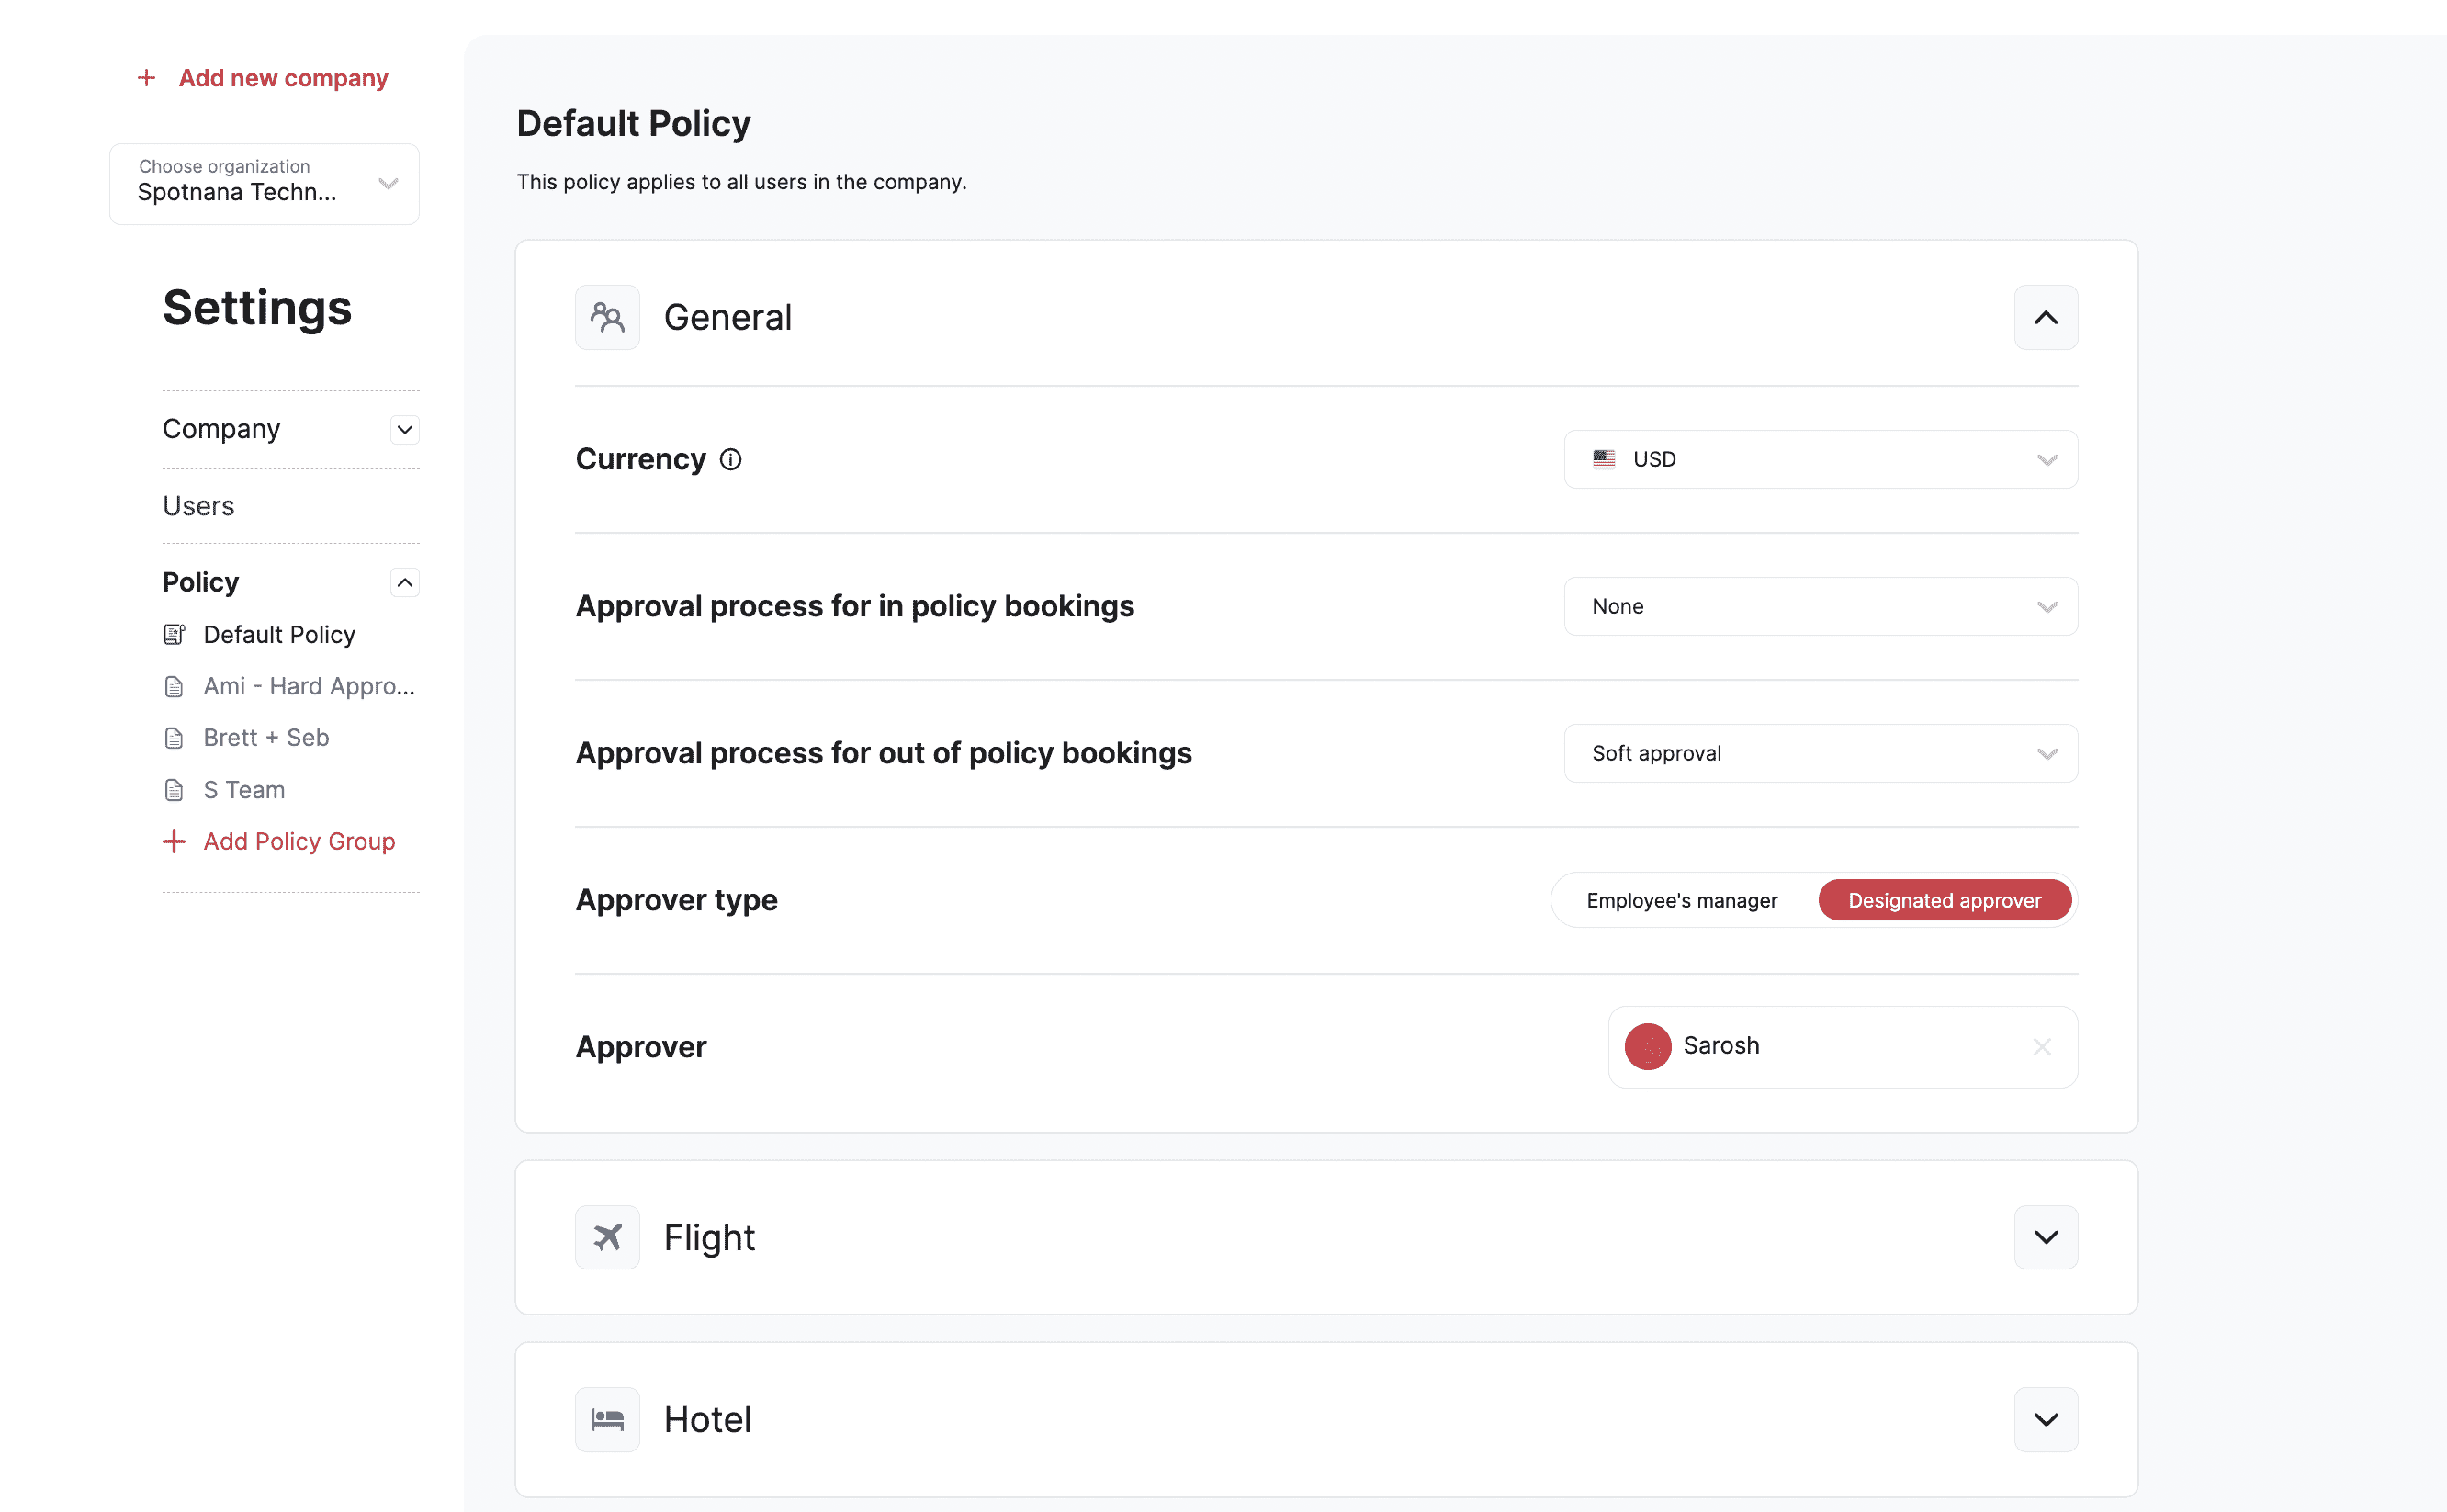This screenshot has height=1512, width=2447.
Task: Click Add Policy Group link
Action: click(x=299, y=841)
